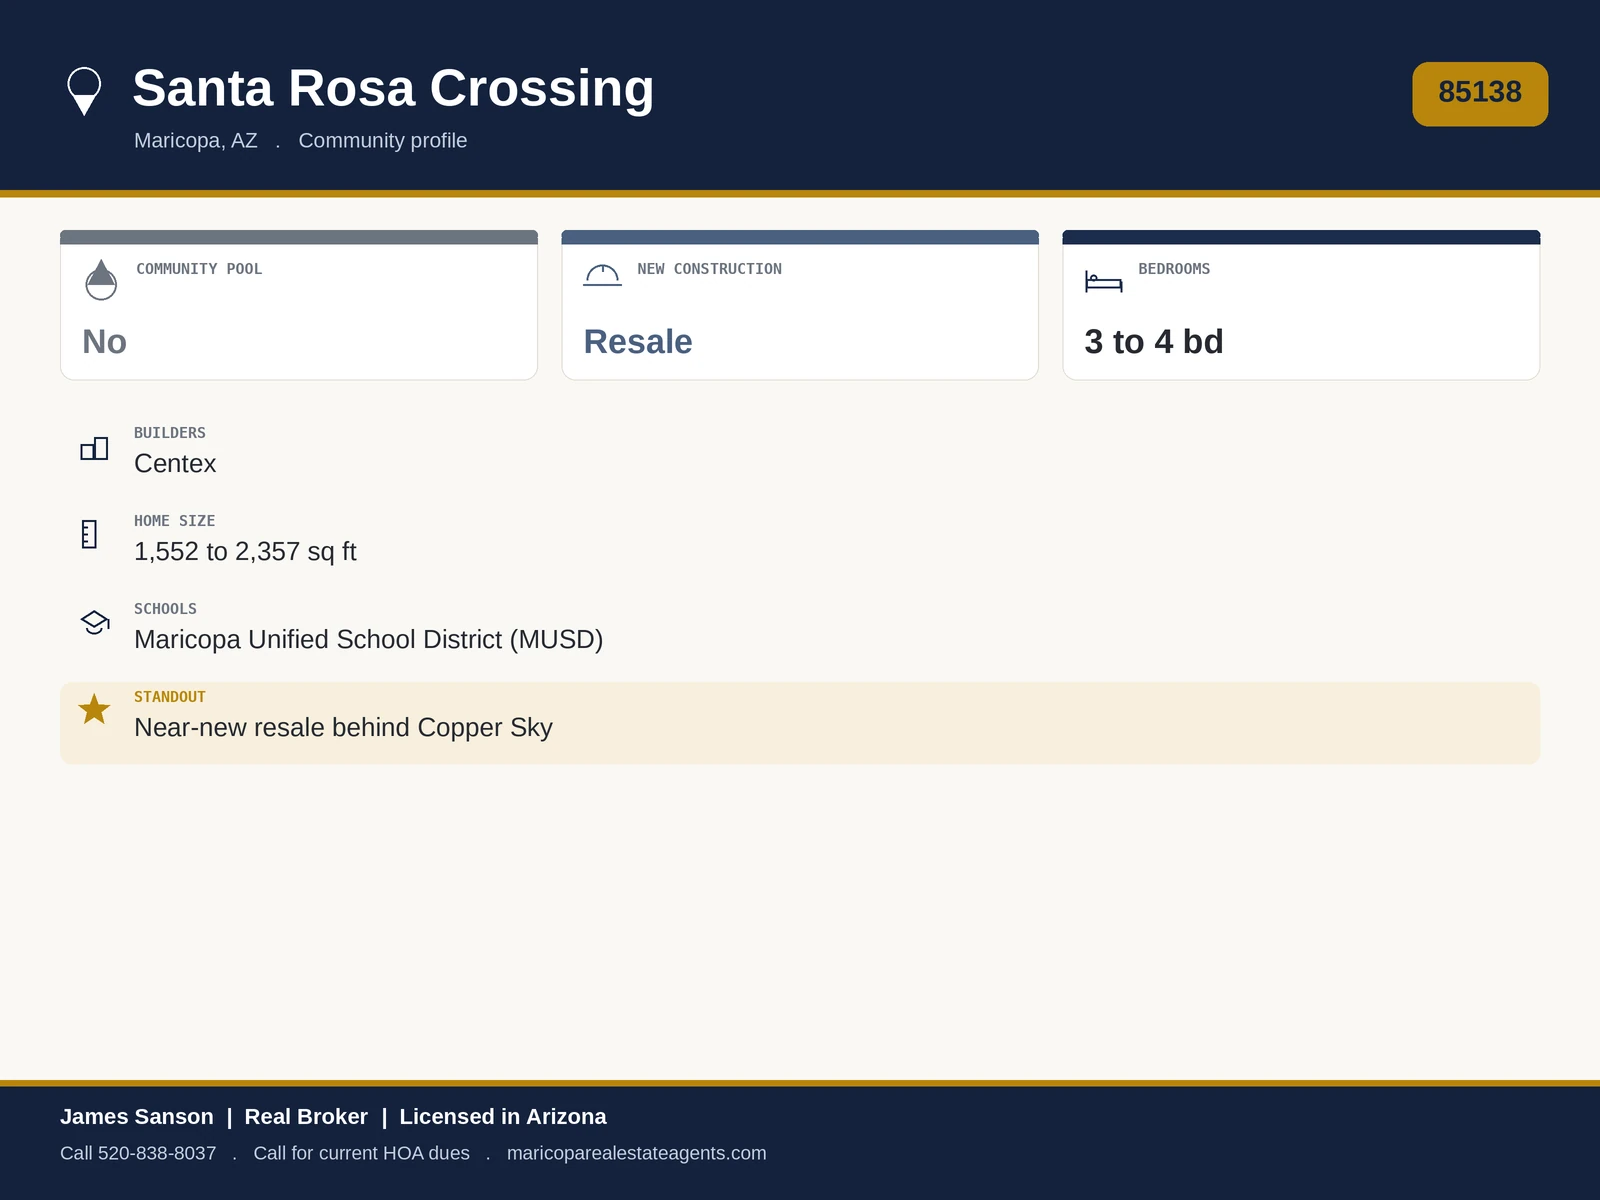The width and height of the screenshot is (1600, 1200).
Task: Click Call for current HOA dues text
Action: [x=362, y=1153]
